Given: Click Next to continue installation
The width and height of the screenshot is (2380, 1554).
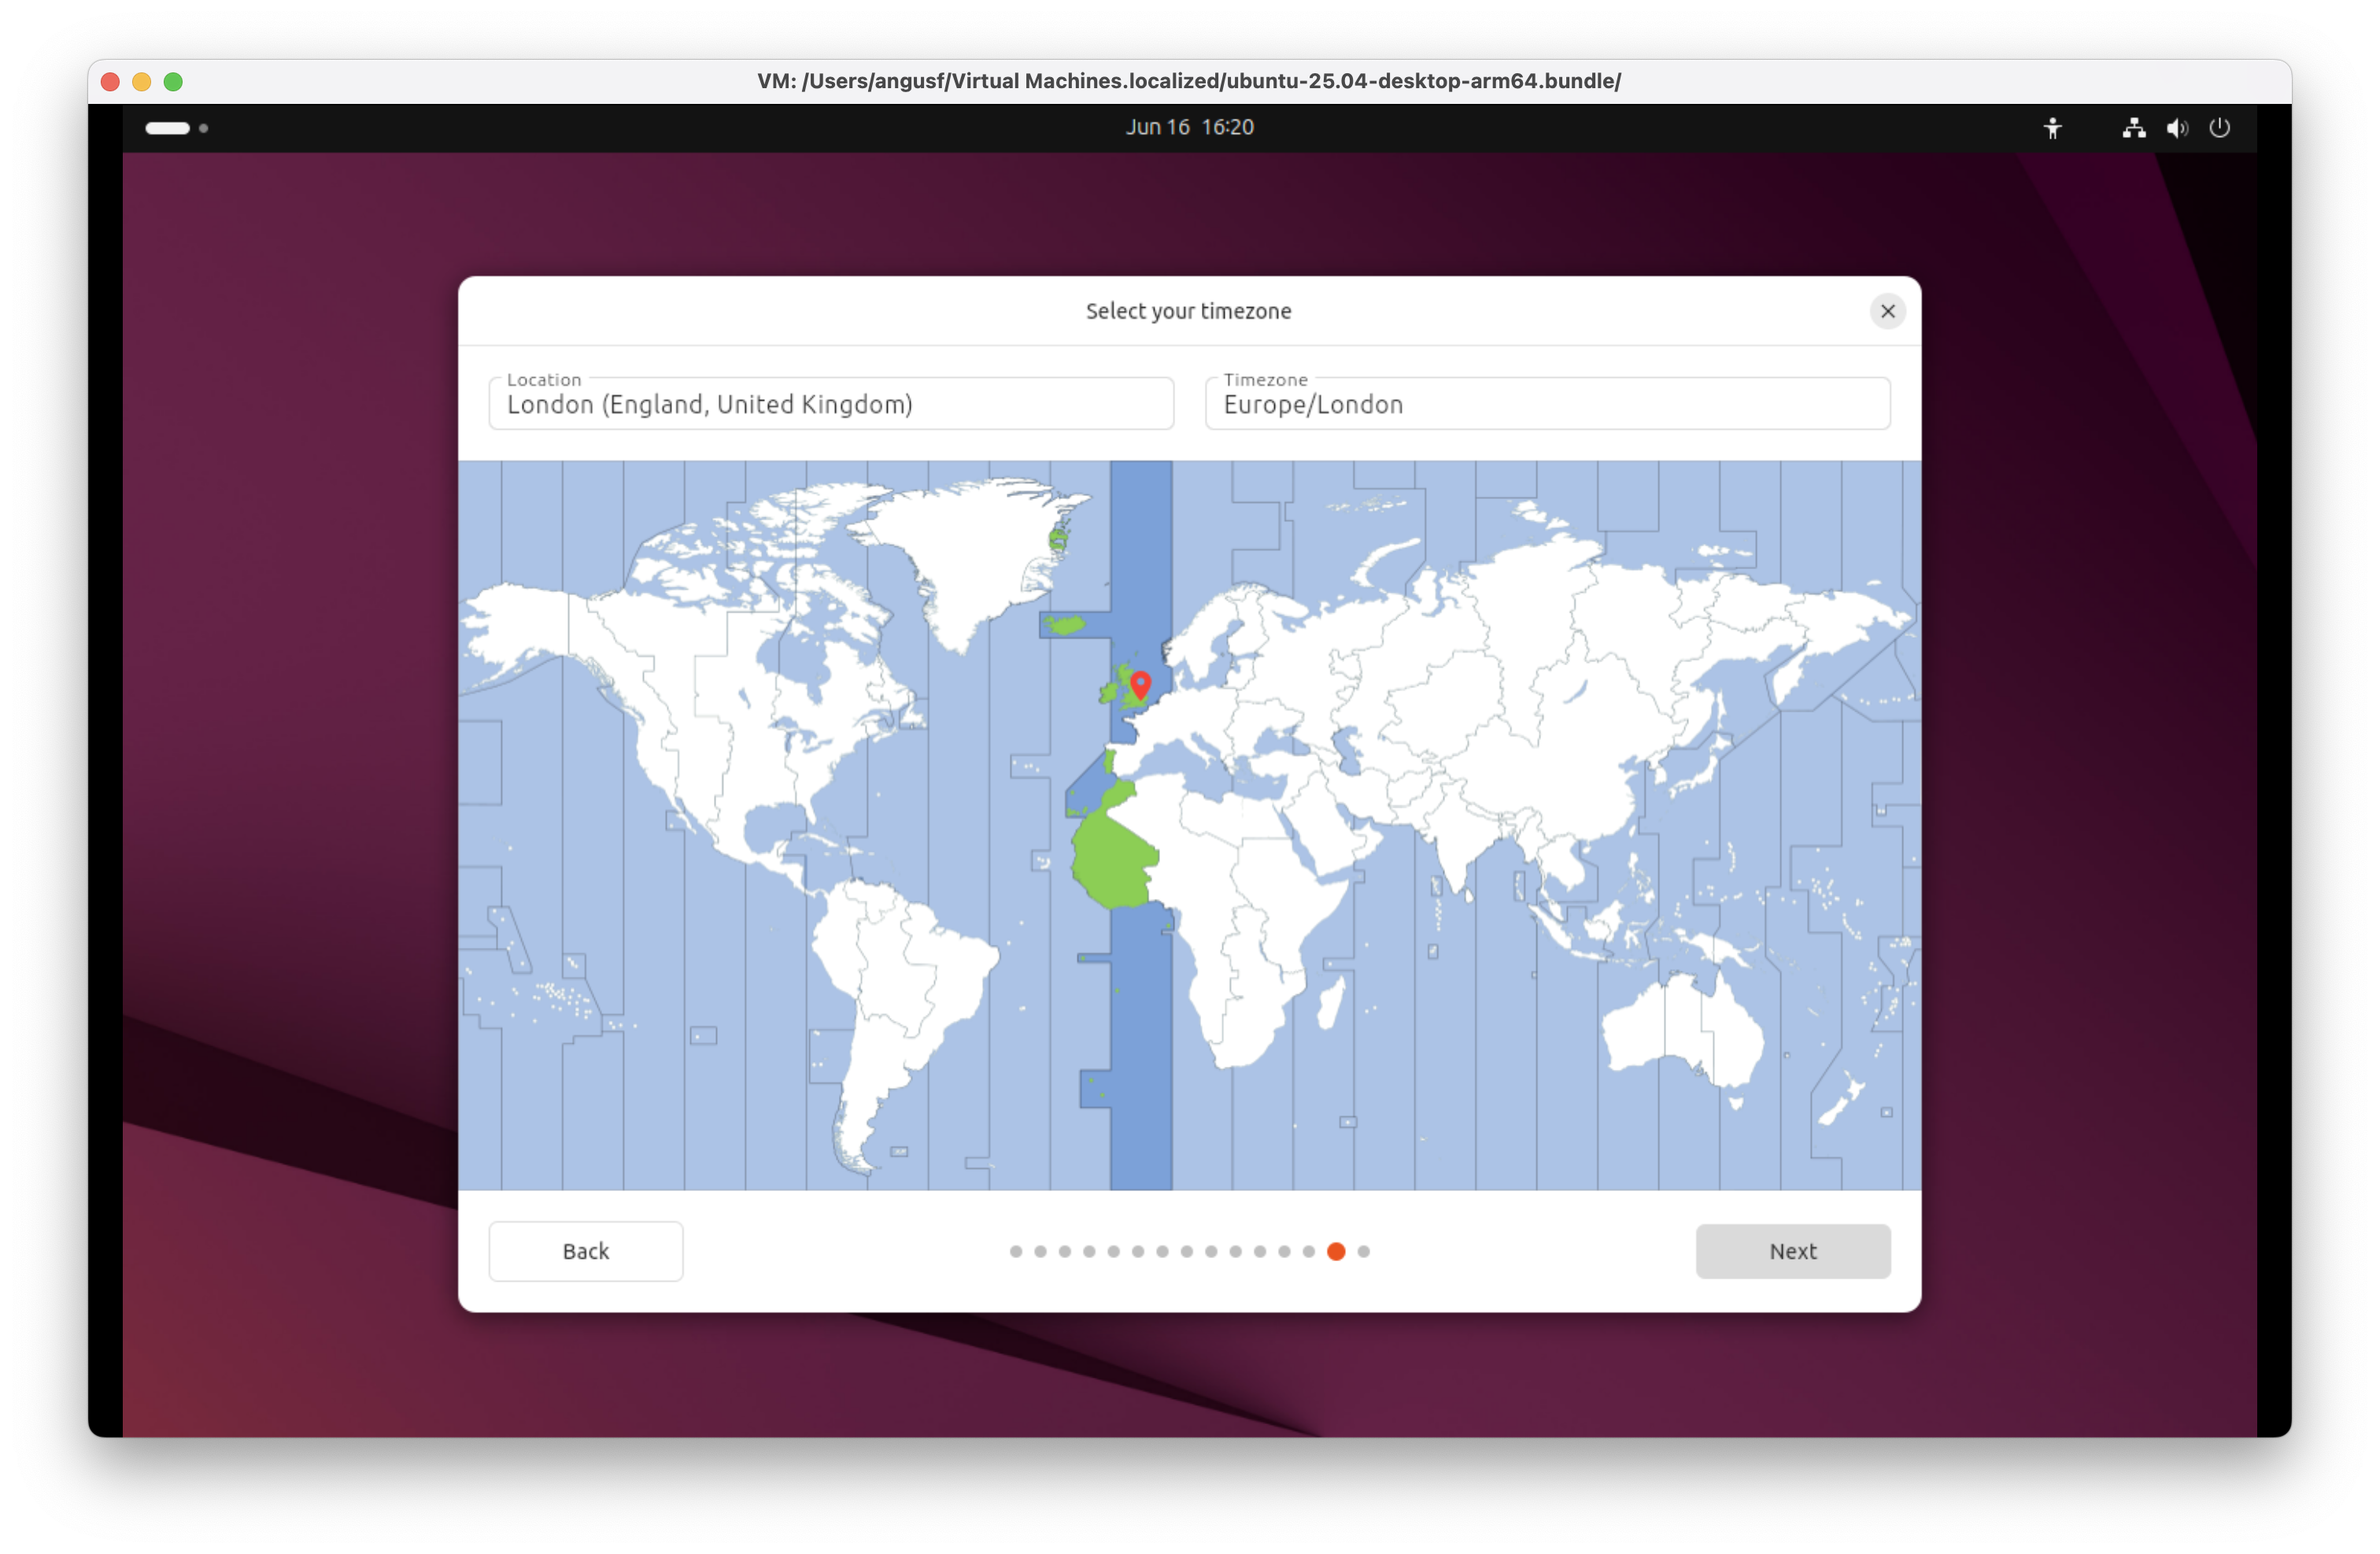Looking at the screenshot, I should point(1792,1251).
